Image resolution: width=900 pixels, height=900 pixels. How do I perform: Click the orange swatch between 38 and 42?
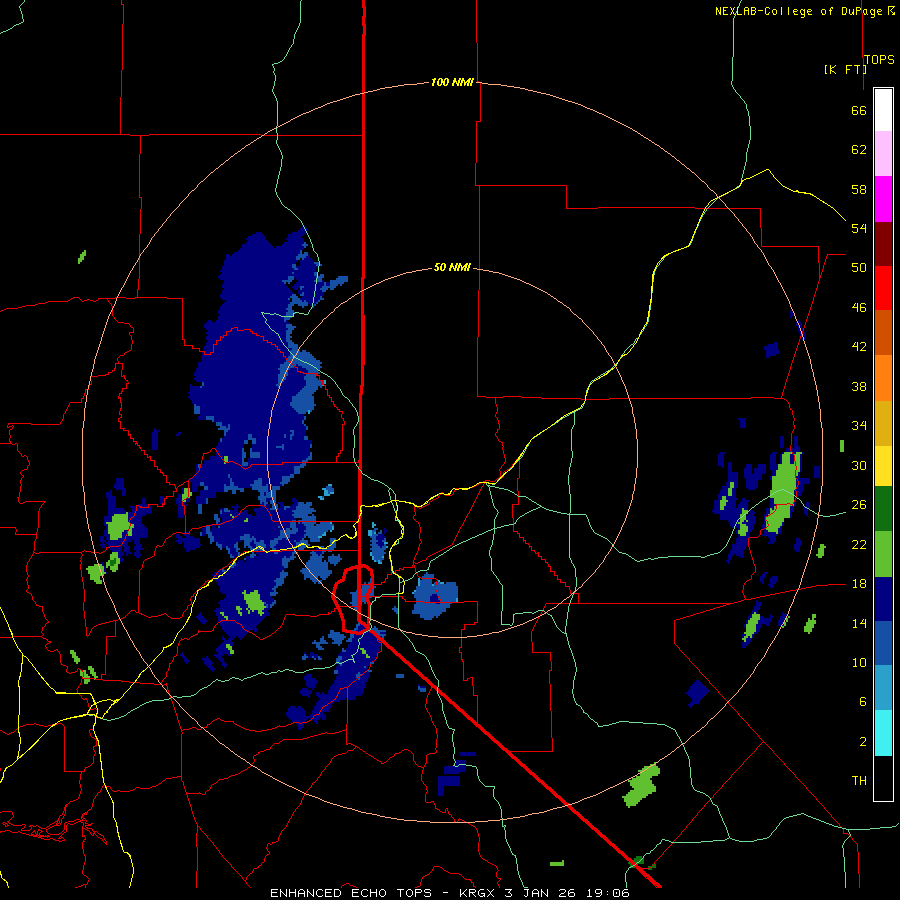coord(883,378)
